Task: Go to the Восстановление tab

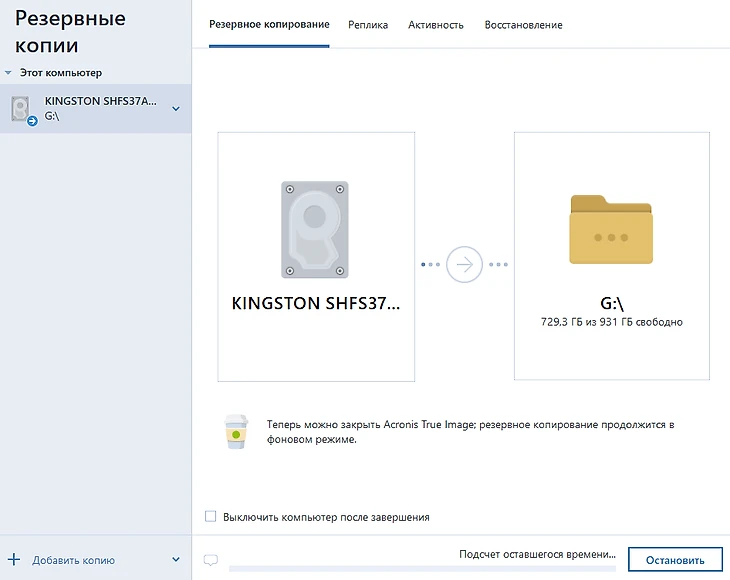Action: (x=523, y=25)
